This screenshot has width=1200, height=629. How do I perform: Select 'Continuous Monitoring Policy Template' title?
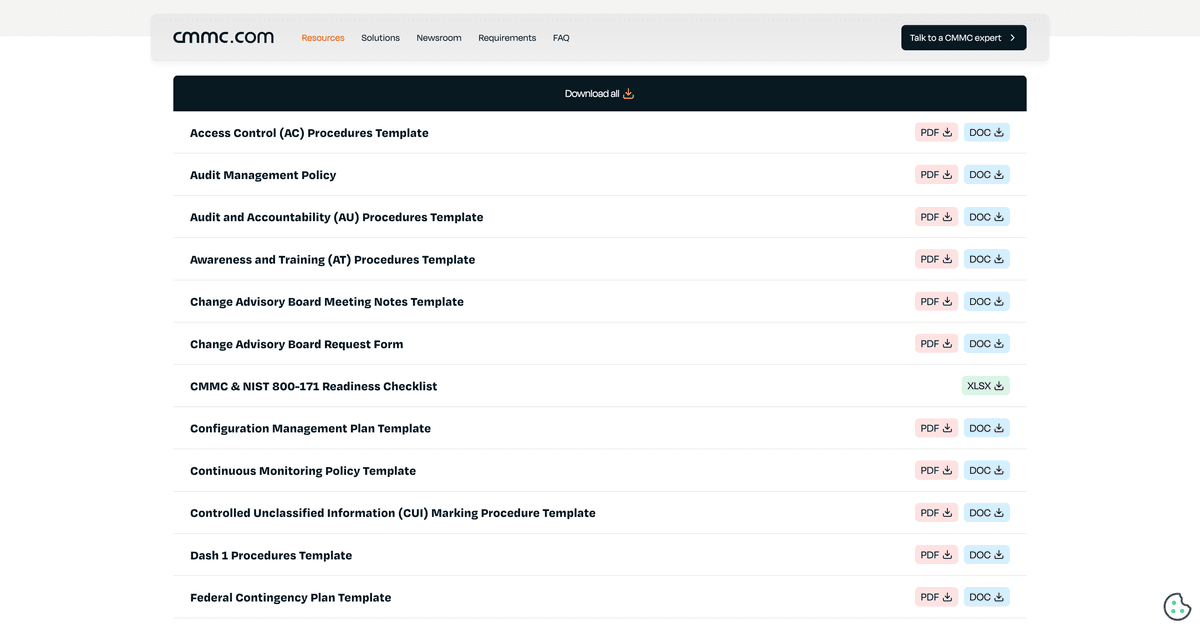click(303, 471)
